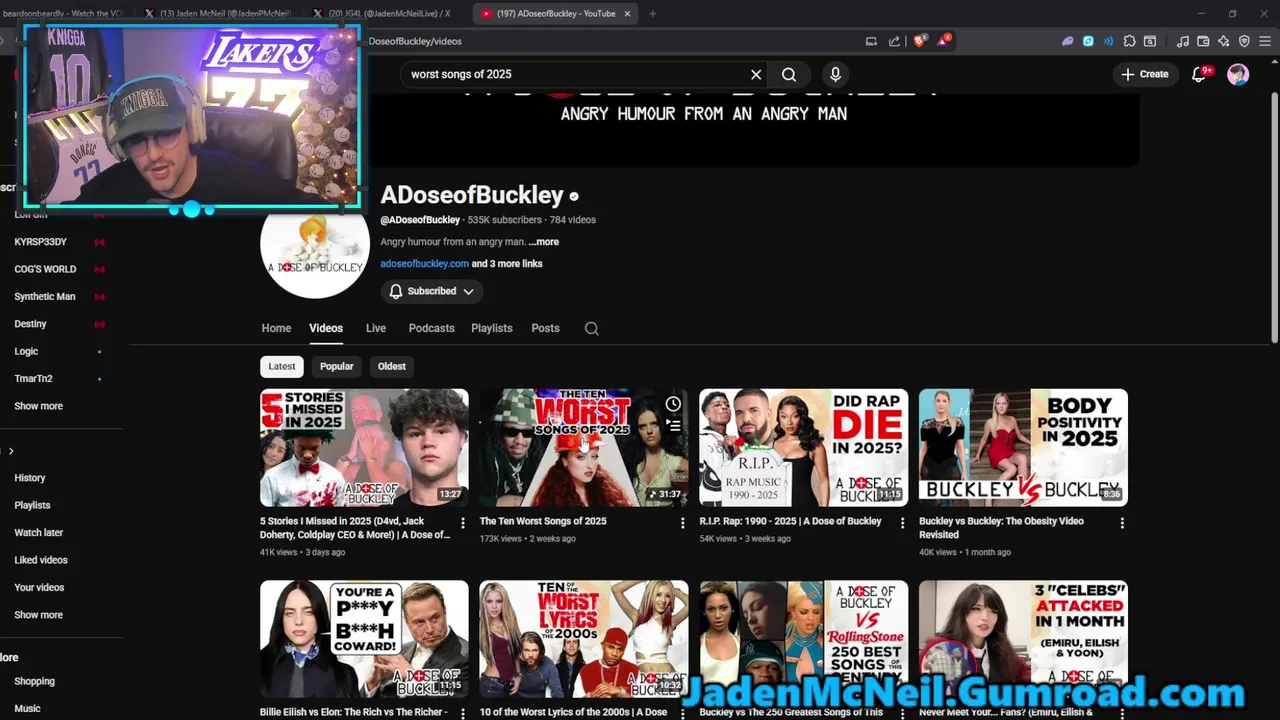The height and width of the screenshot is (720, 1280).
Task: Open the browser playlist music note icon
Action: tap(1183, 41)
